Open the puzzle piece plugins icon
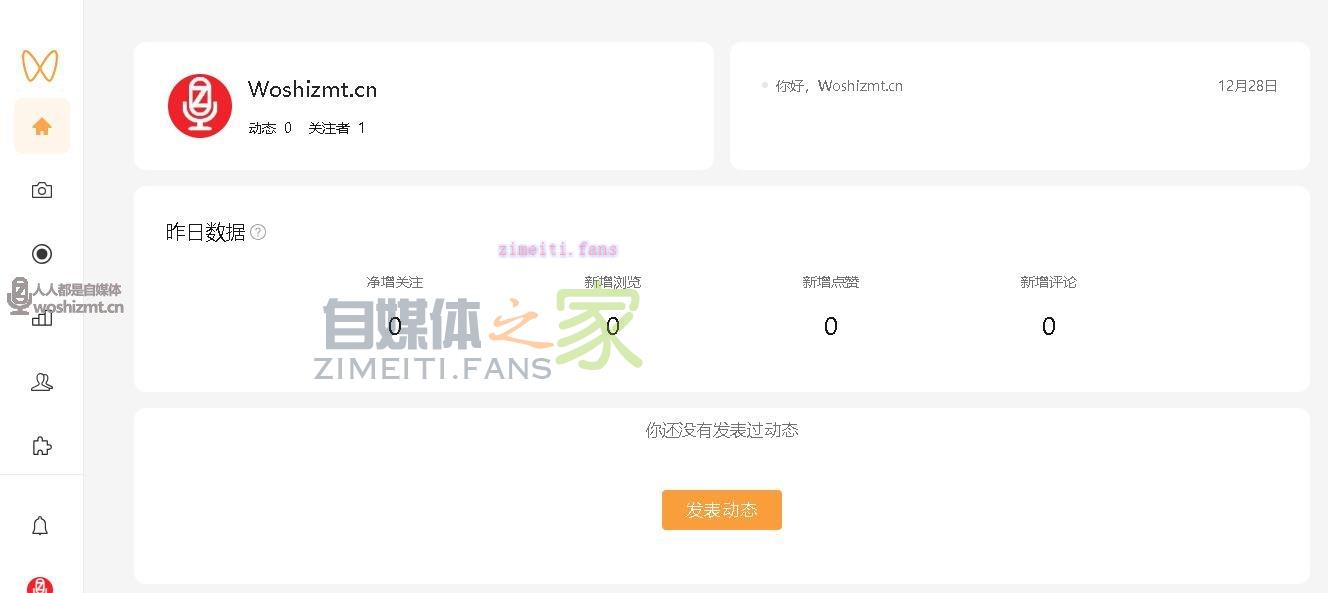 (42, 446)
